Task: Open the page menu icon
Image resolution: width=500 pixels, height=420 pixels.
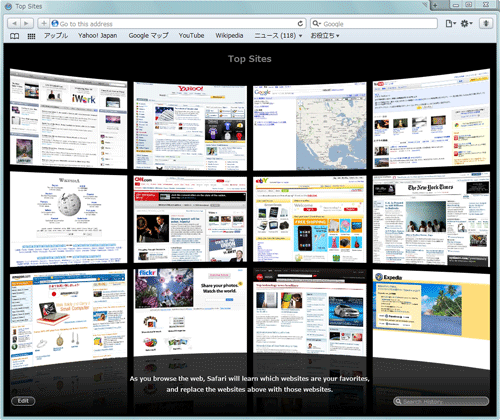Action: 450,23
